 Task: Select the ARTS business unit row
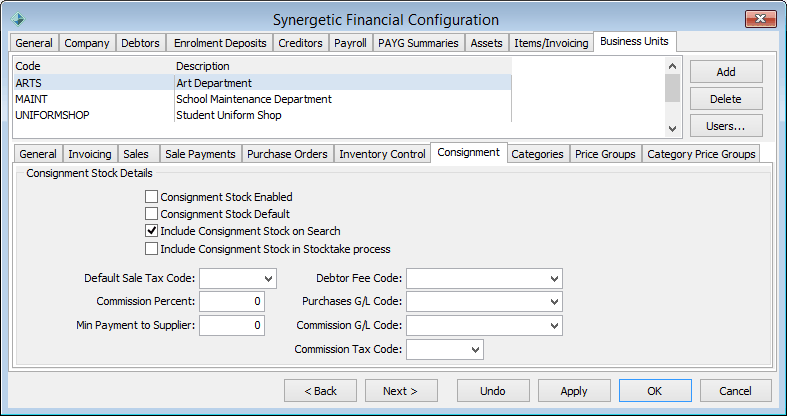click(x=263, y=83)
